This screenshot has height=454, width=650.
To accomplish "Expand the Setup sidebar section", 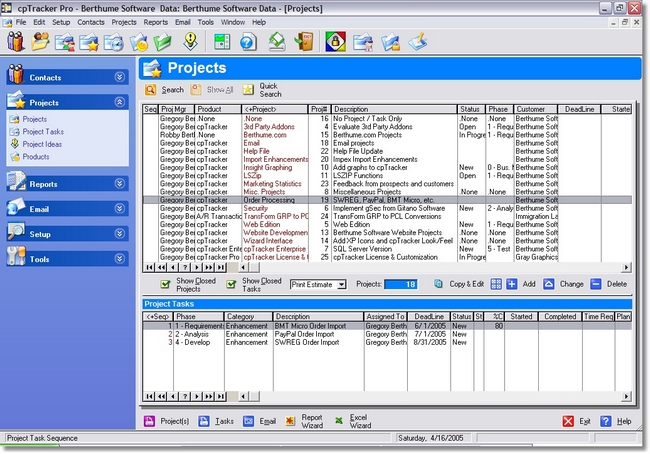I will [119, 234].
